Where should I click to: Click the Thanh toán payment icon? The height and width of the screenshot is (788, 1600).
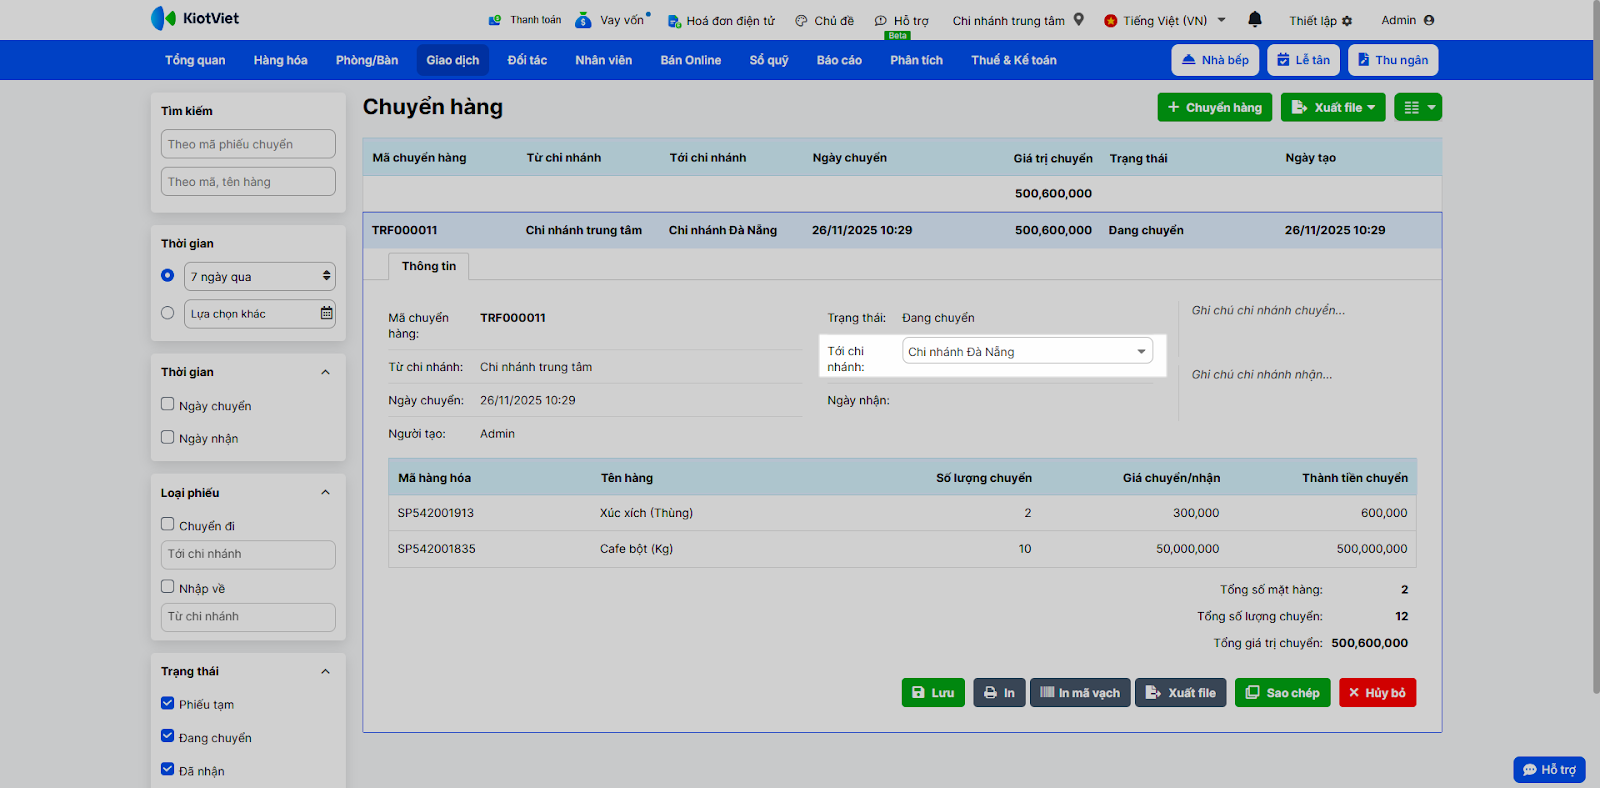tap(495, 20)
